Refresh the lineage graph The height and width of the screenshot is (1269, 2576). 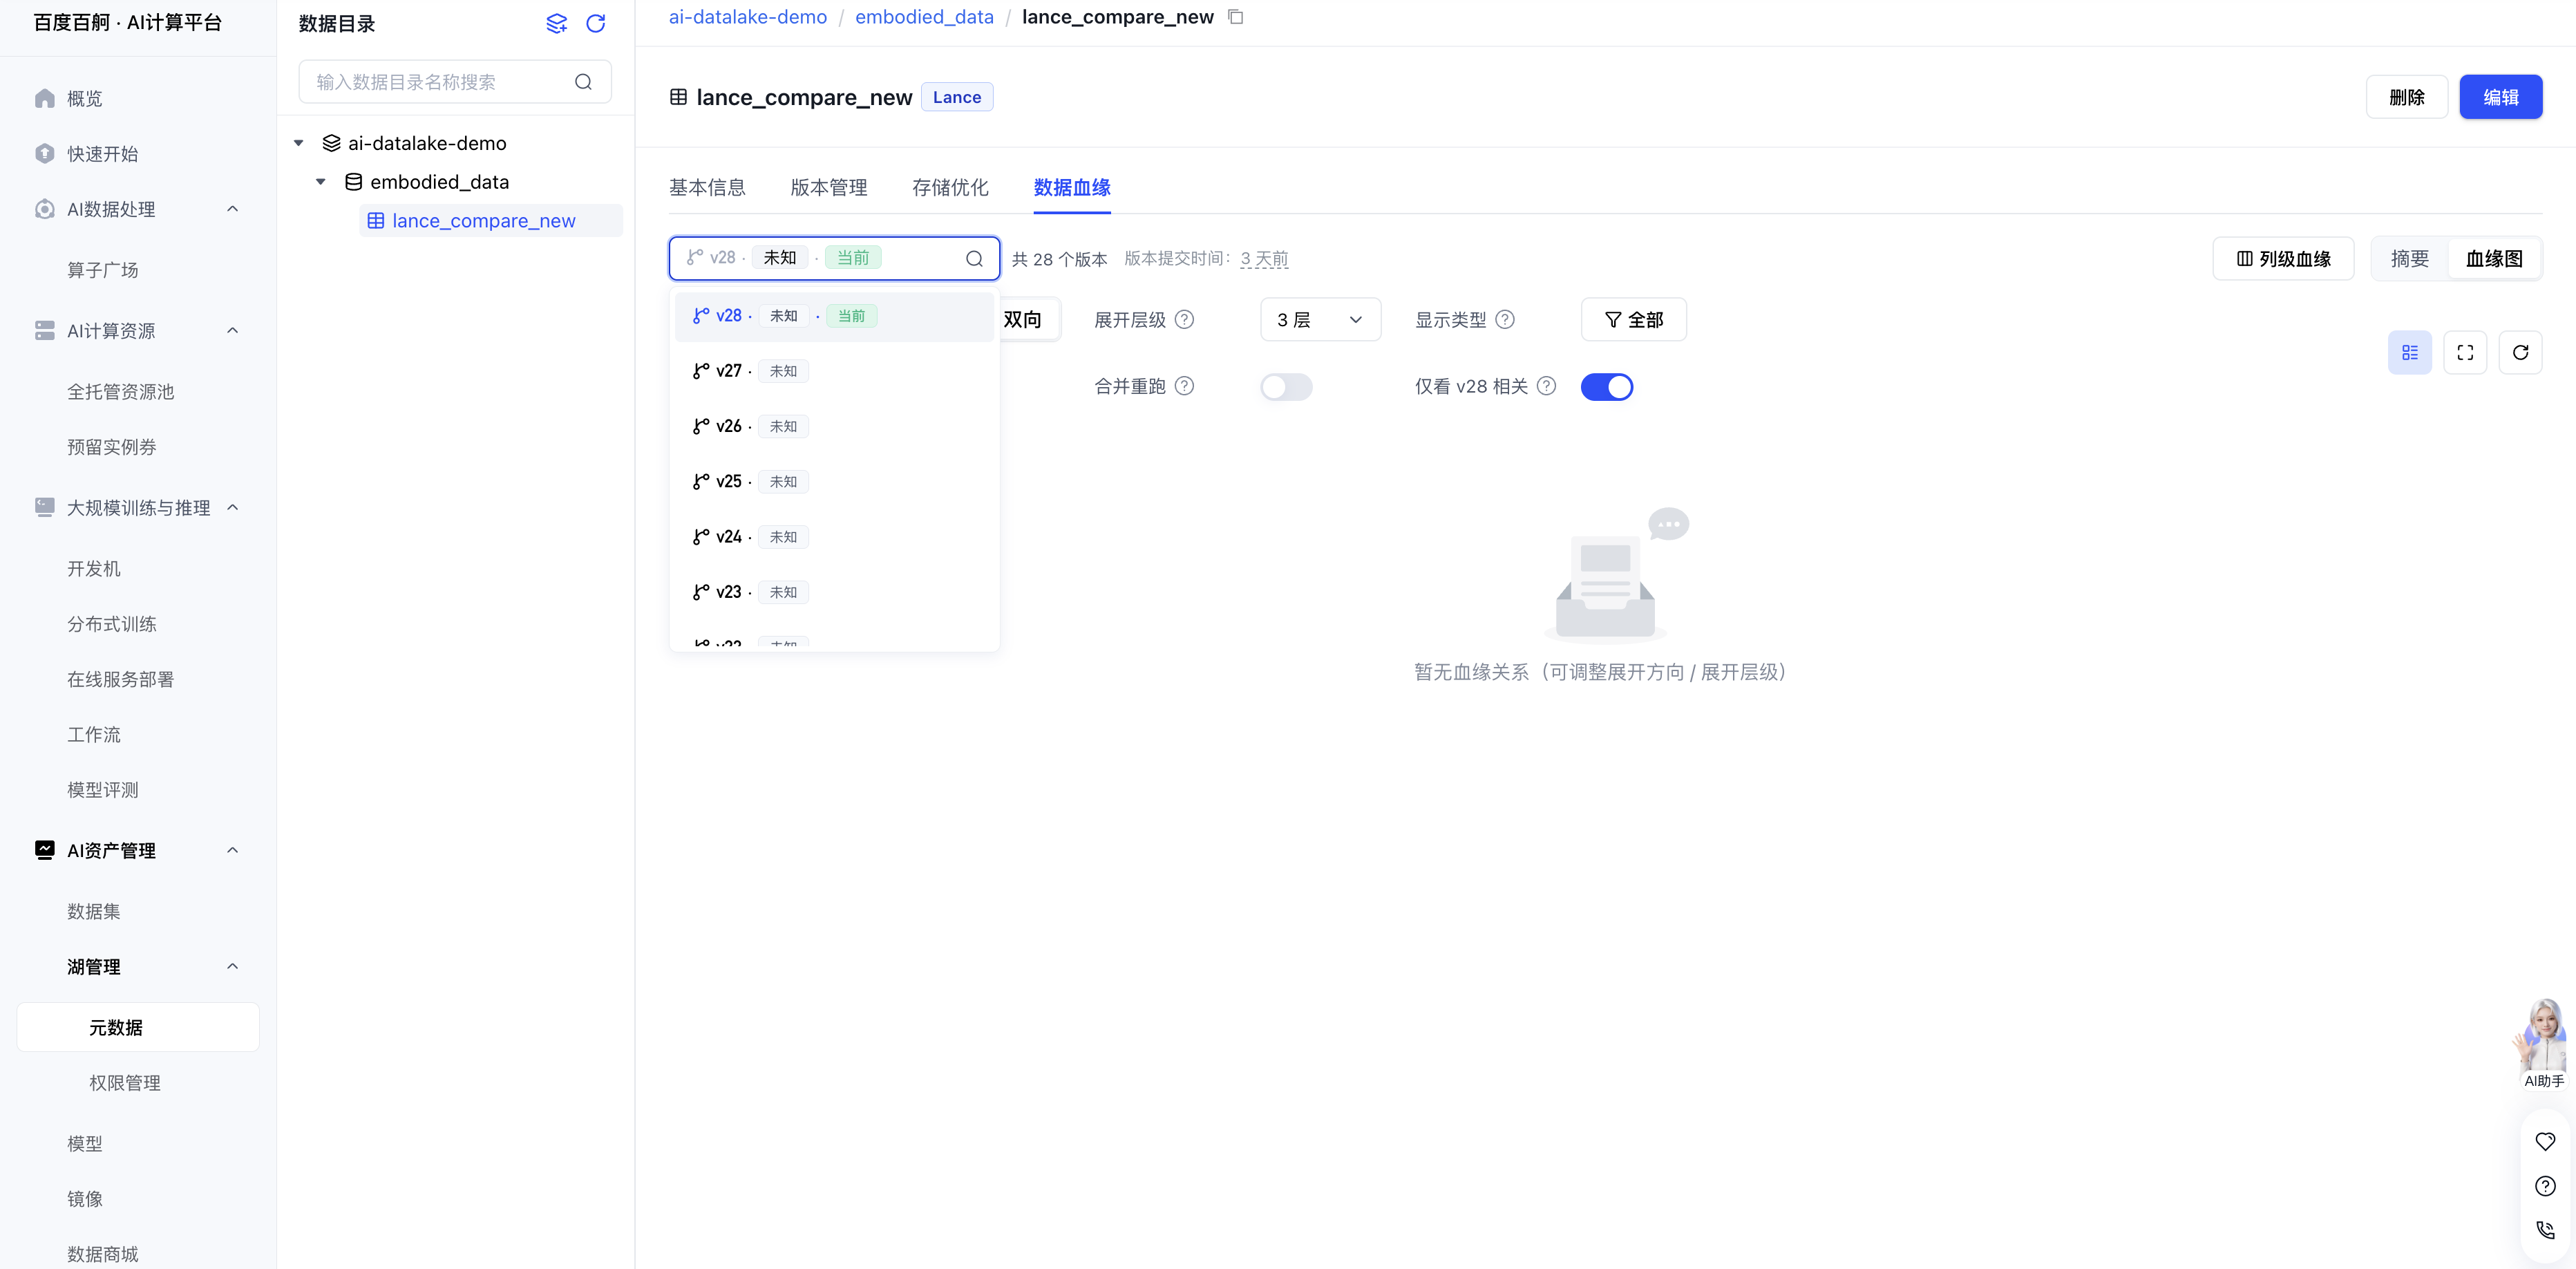2520,352
